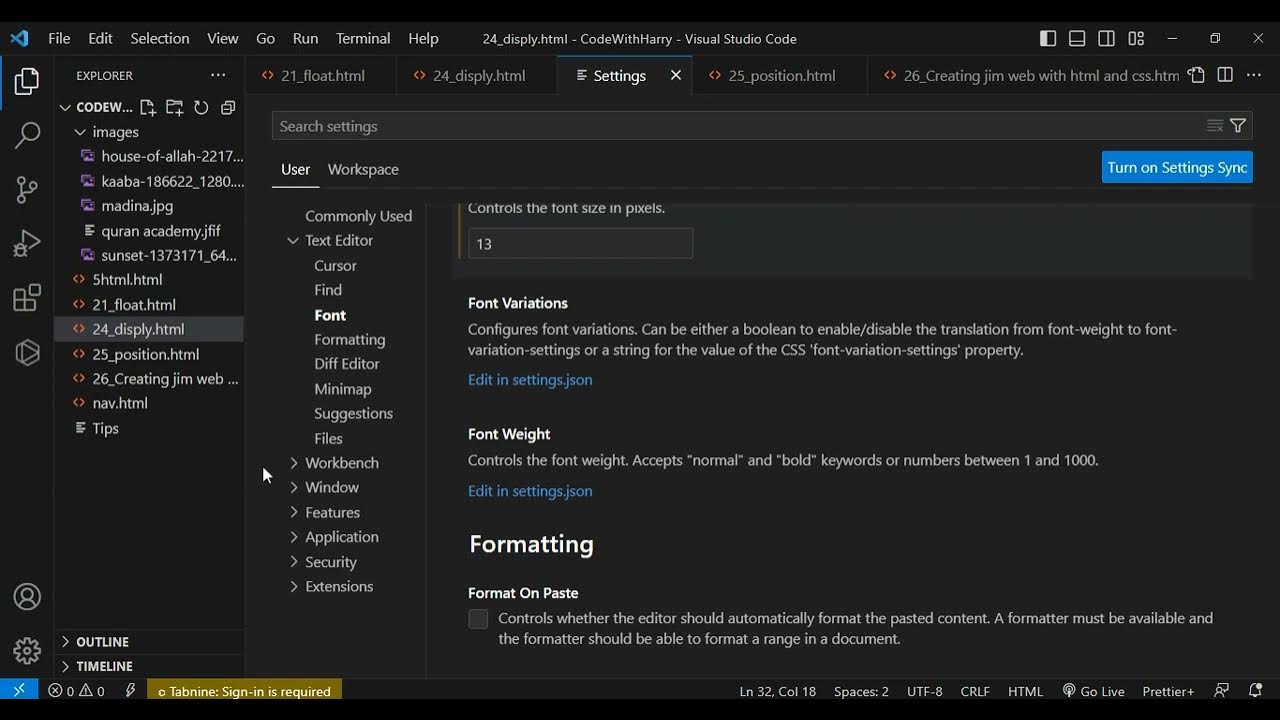Expand the Extensions settings section

[293, 586]
